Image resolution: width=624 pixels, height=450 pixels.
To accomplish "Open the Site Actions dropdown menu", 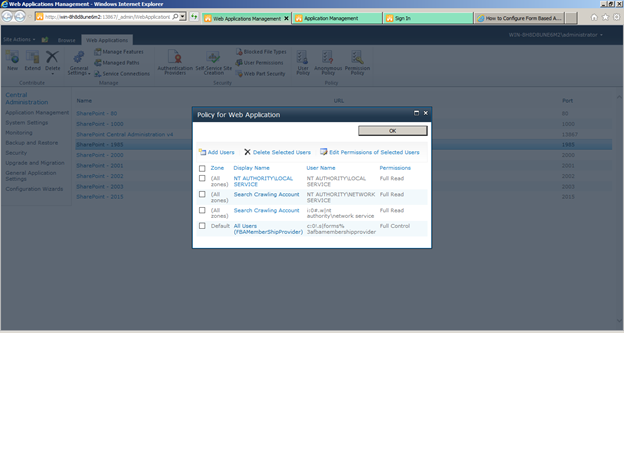I will tap(19, 39).
